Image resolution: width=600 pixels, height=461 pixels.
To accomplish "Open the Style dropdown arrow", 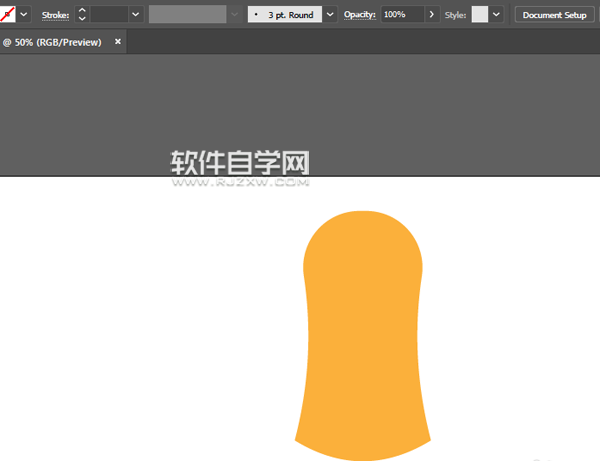I will (x=496, y=15).
